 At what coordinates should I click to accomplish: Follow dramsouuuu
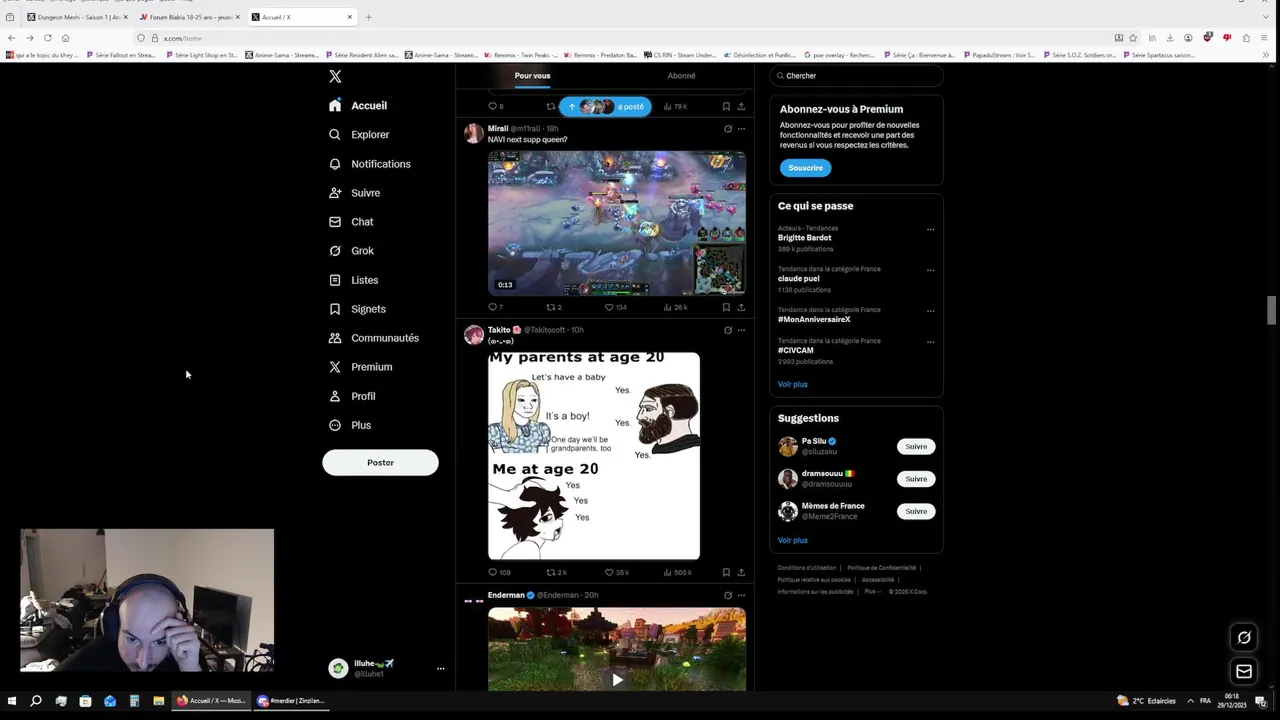click(x=916, y=479)
